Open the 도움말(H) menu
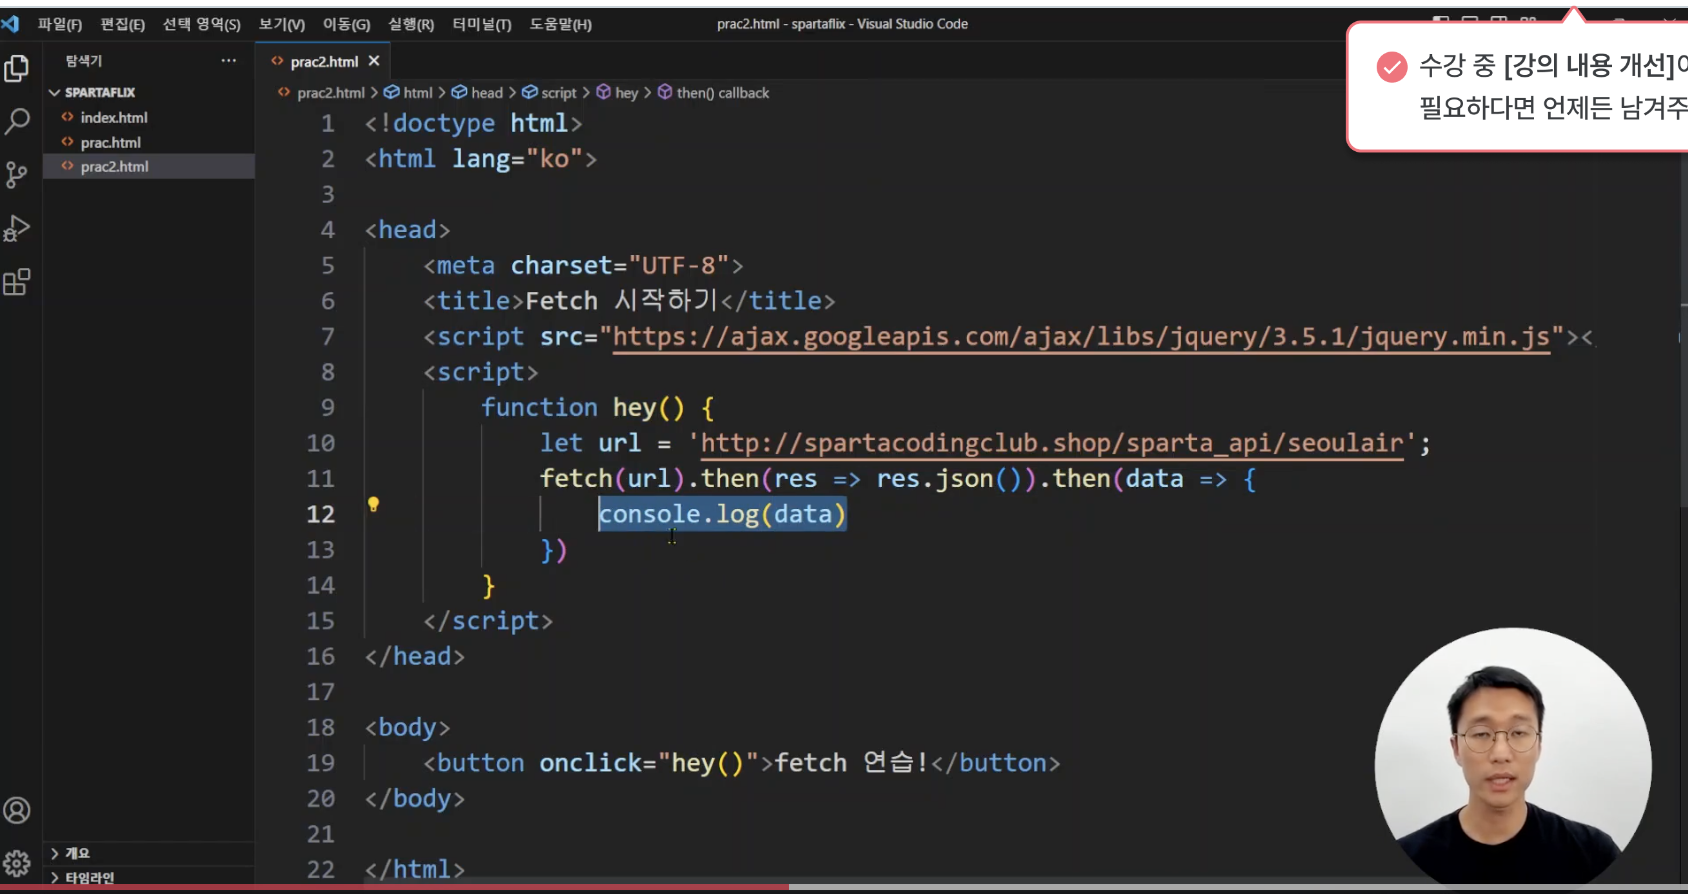Viewport: 1688px width, 894px height. pyautogui.click(x=561, y=24)
